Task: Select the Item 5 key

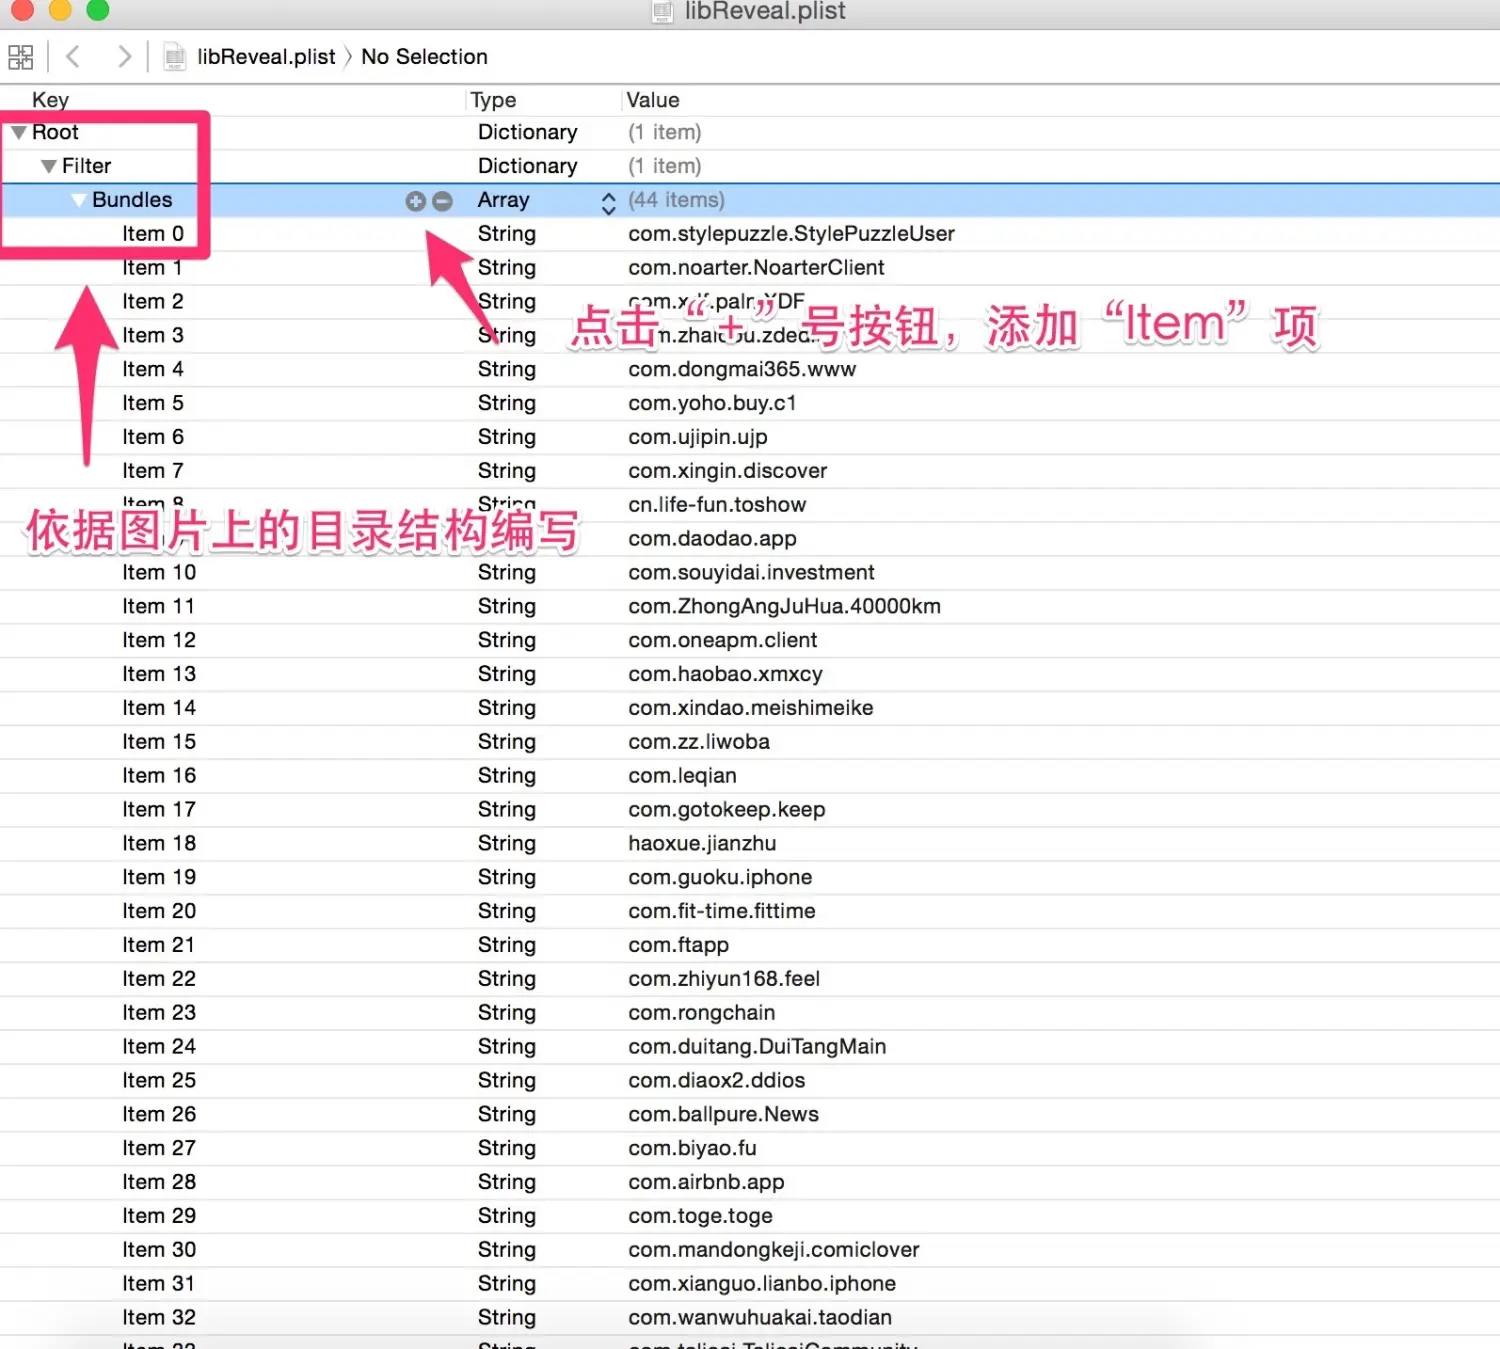Action: [153, 403]
